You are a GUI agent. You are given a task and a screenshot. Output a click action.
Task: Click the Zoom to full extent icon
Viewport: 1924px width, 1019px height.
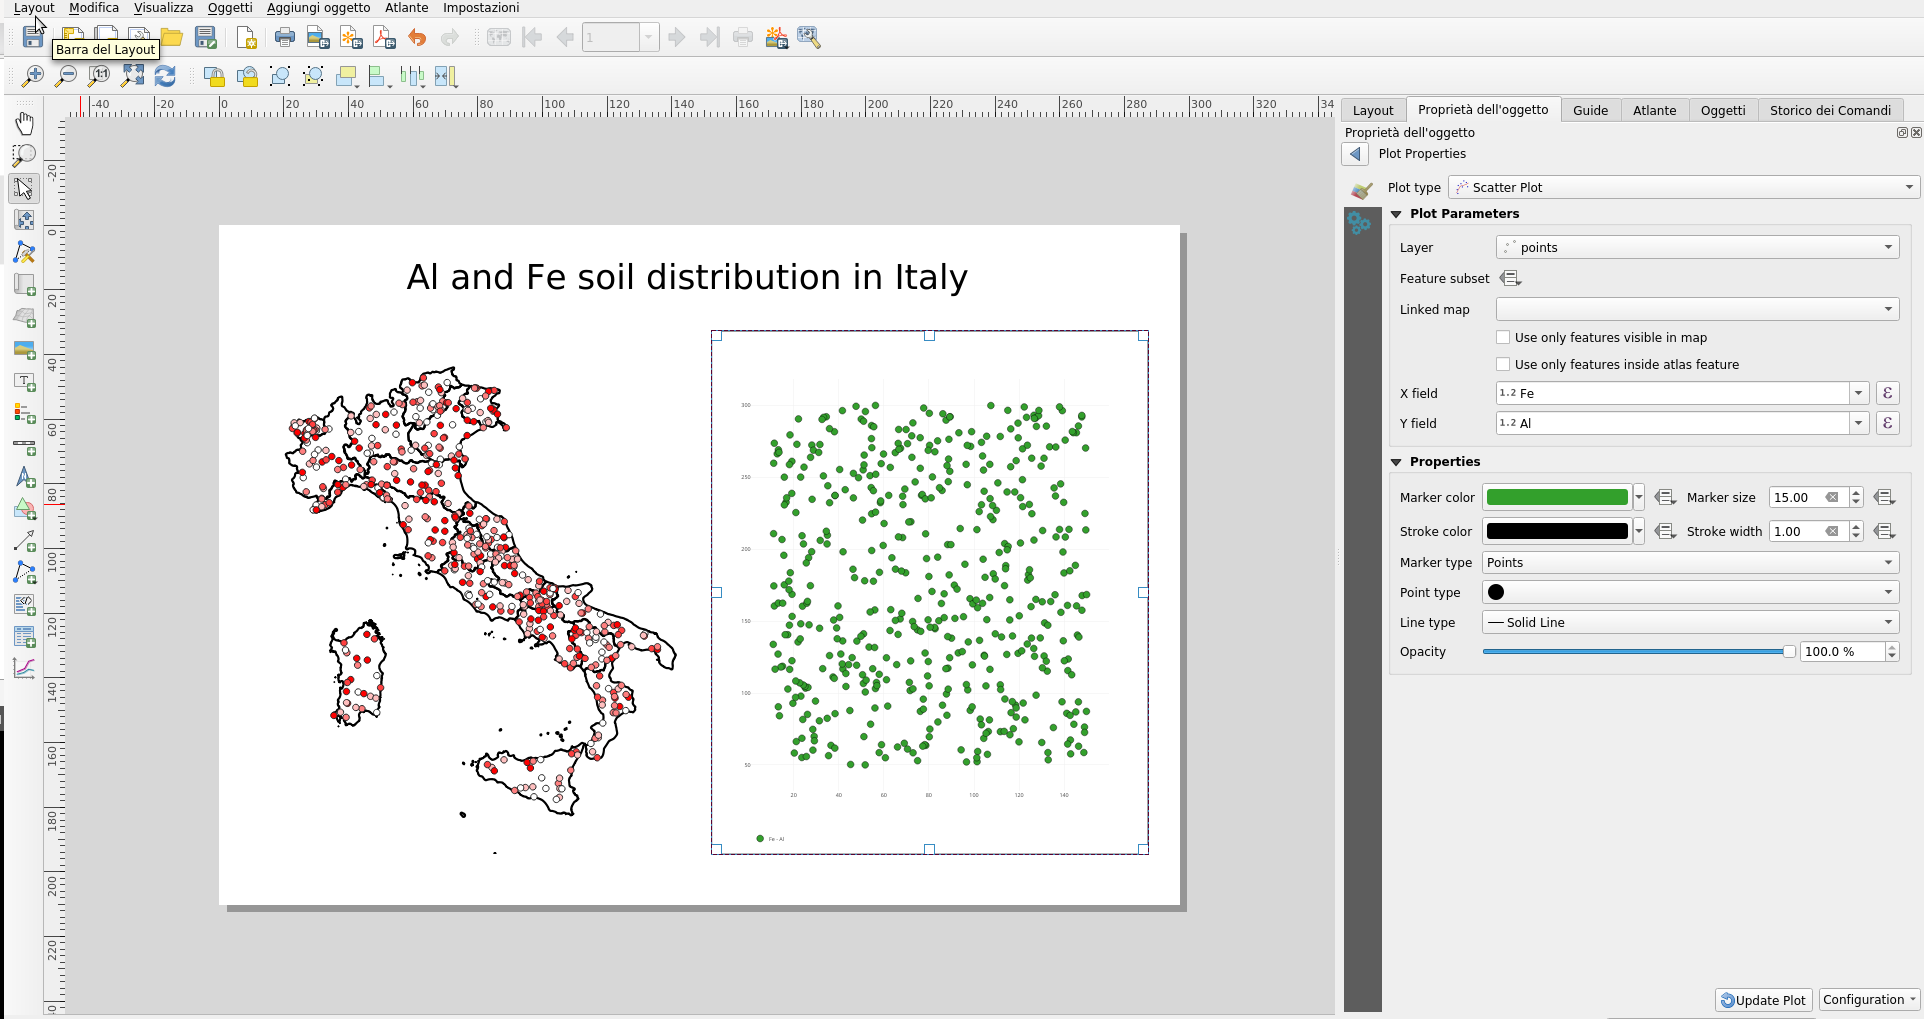tap(132, 75)
